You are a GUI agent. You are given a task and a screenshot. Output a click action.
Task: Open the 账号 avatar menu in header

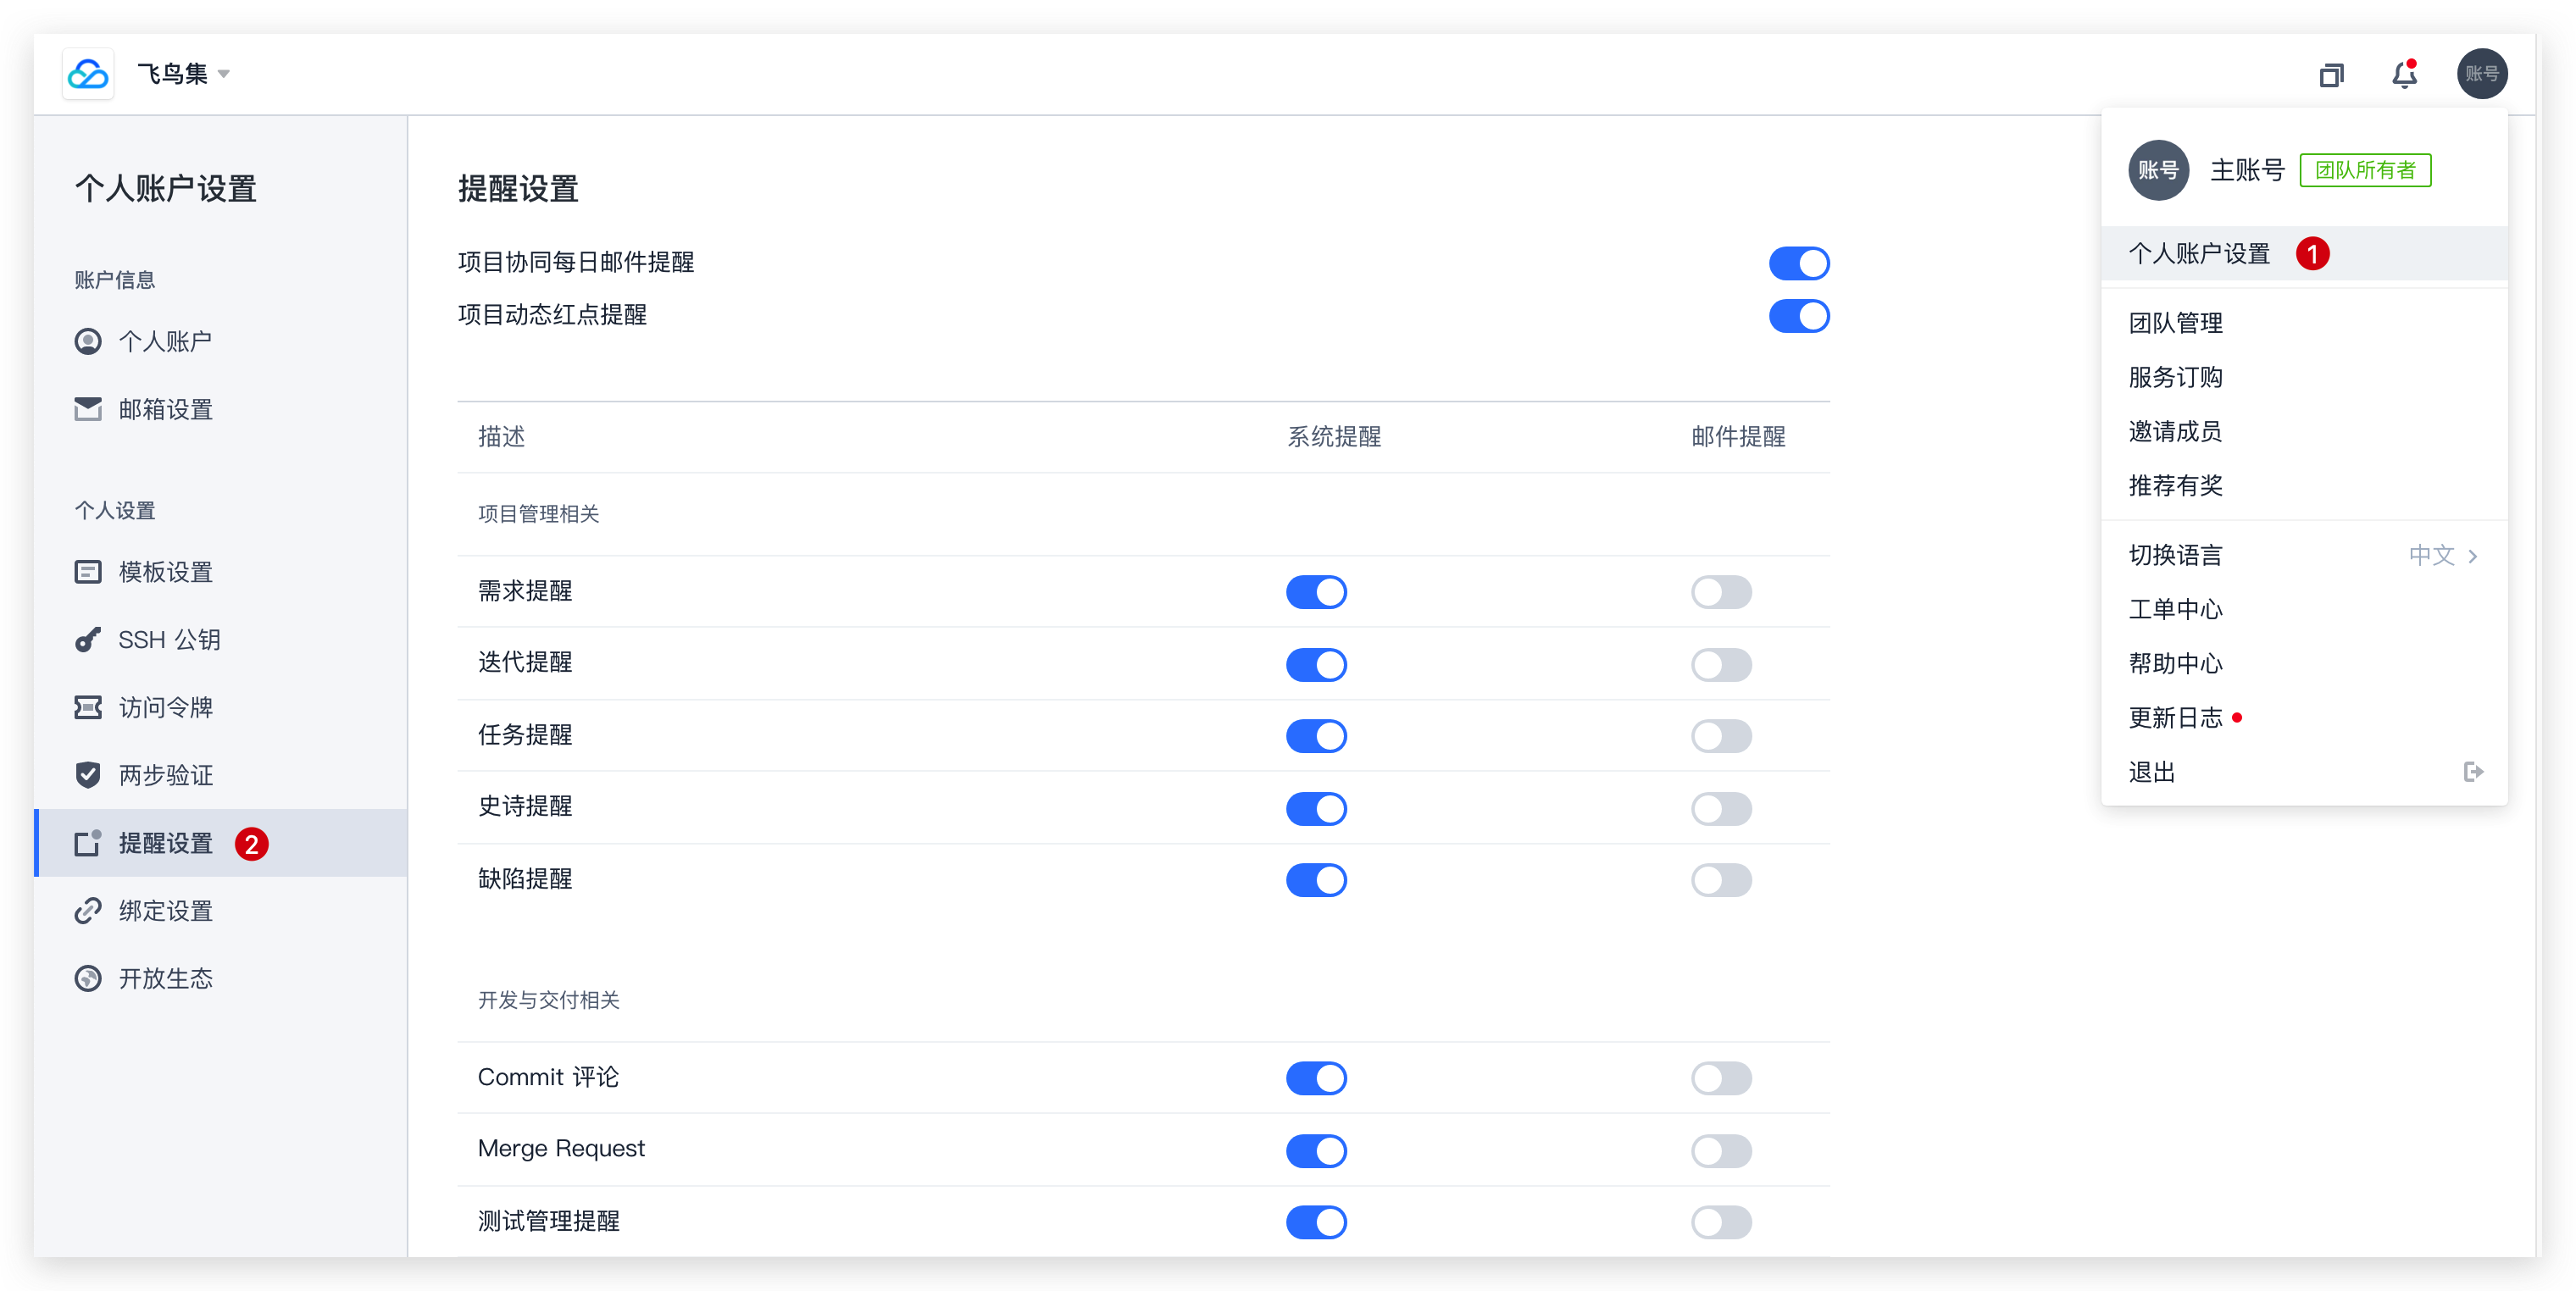coord(2482,74)
